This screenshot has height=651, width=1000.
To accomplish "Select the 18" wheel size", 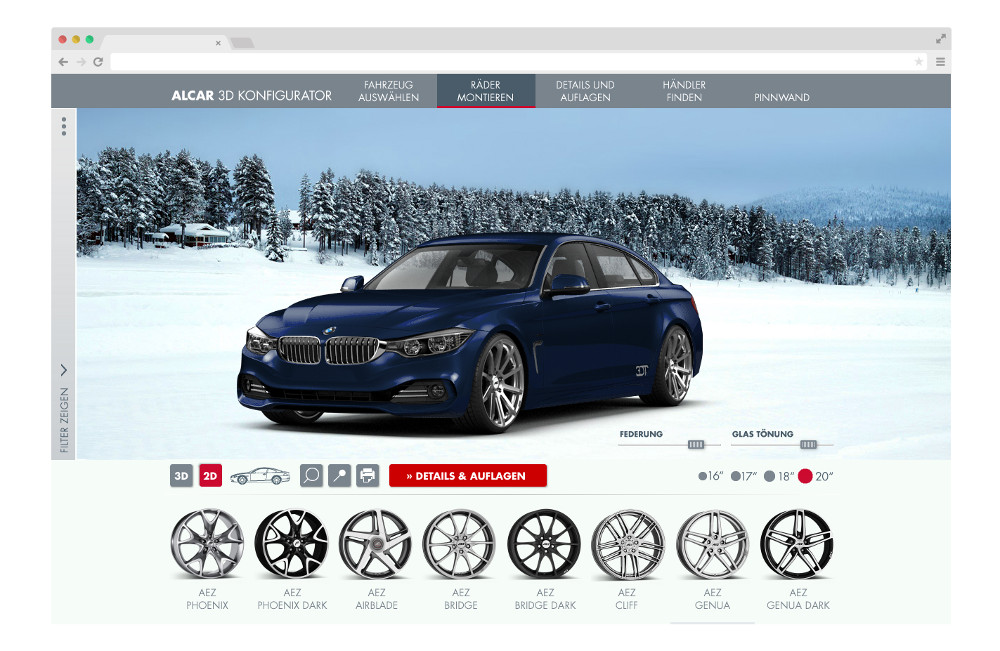I will coord(779,476).
